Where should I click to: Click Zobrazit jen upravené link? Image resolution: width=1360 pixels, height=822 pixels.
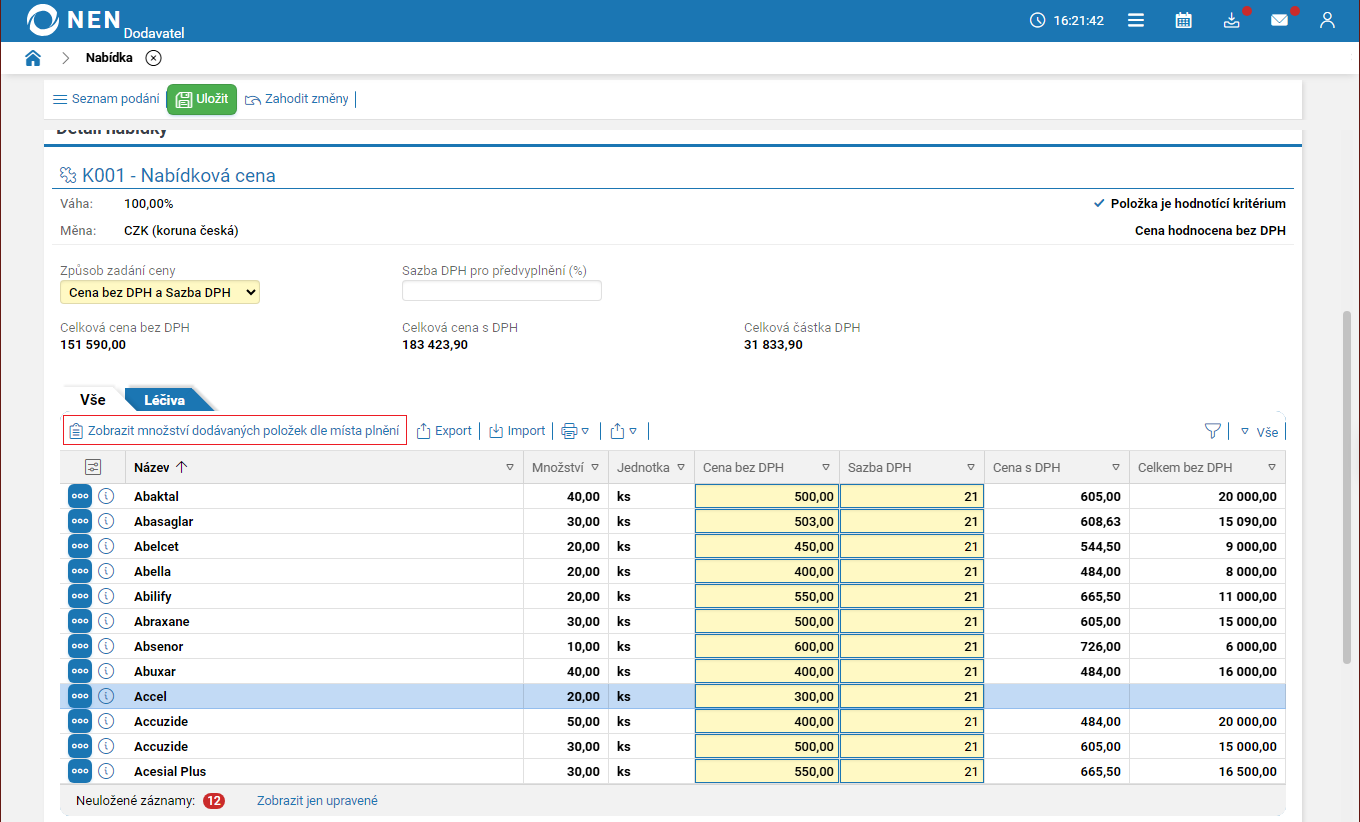317,800
